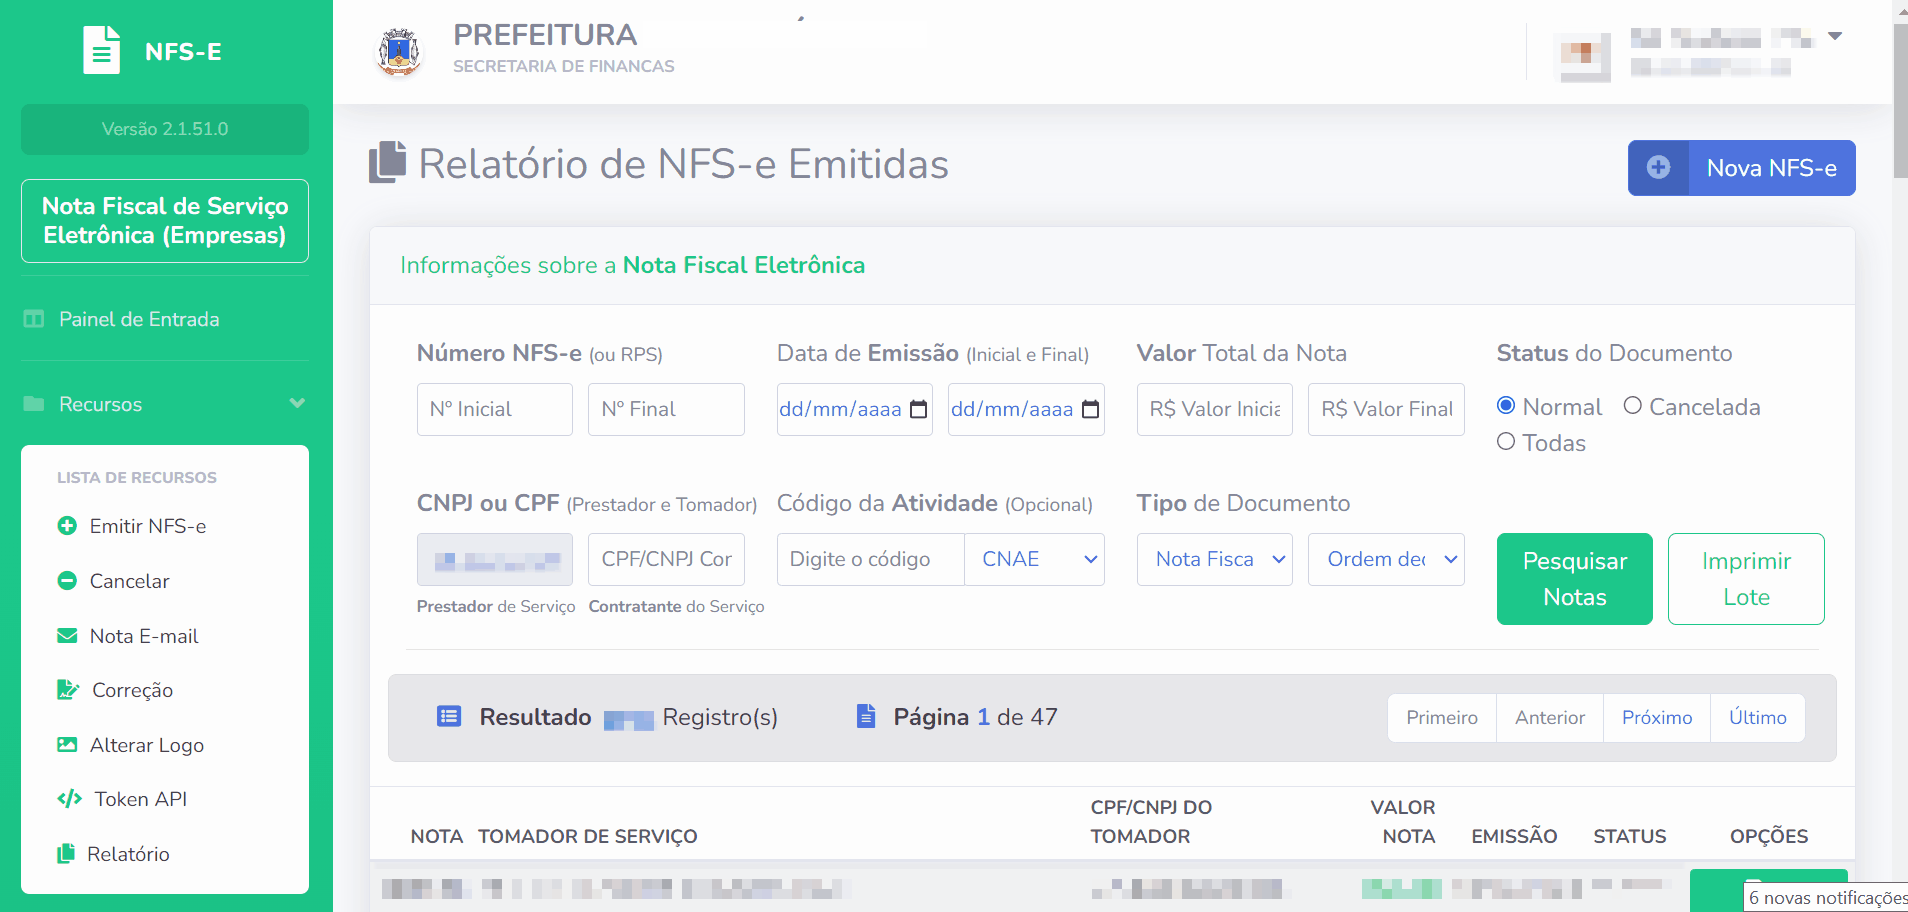
Task: Select the Cancelada status option
Action: click(x=1632, y=406)
